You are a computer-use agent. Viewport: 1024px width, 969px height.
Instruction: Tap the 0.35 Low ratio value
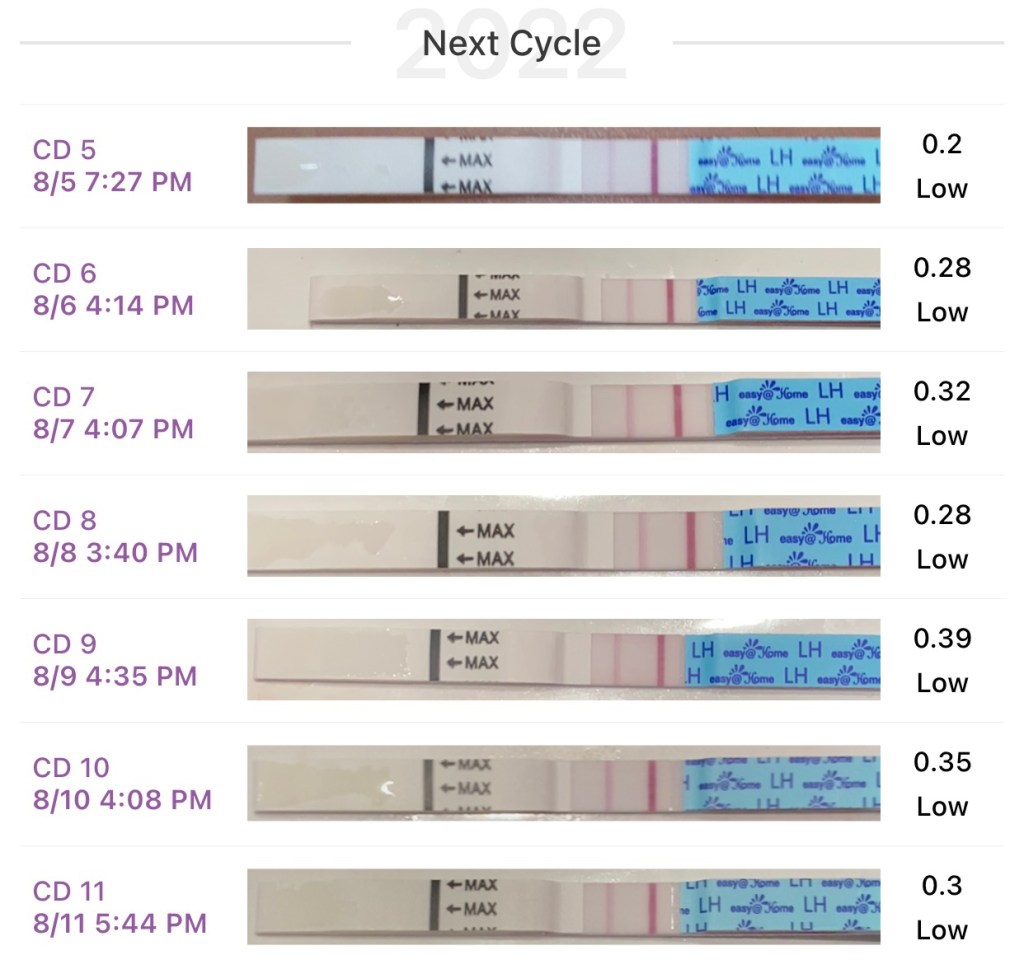[942, 784]
